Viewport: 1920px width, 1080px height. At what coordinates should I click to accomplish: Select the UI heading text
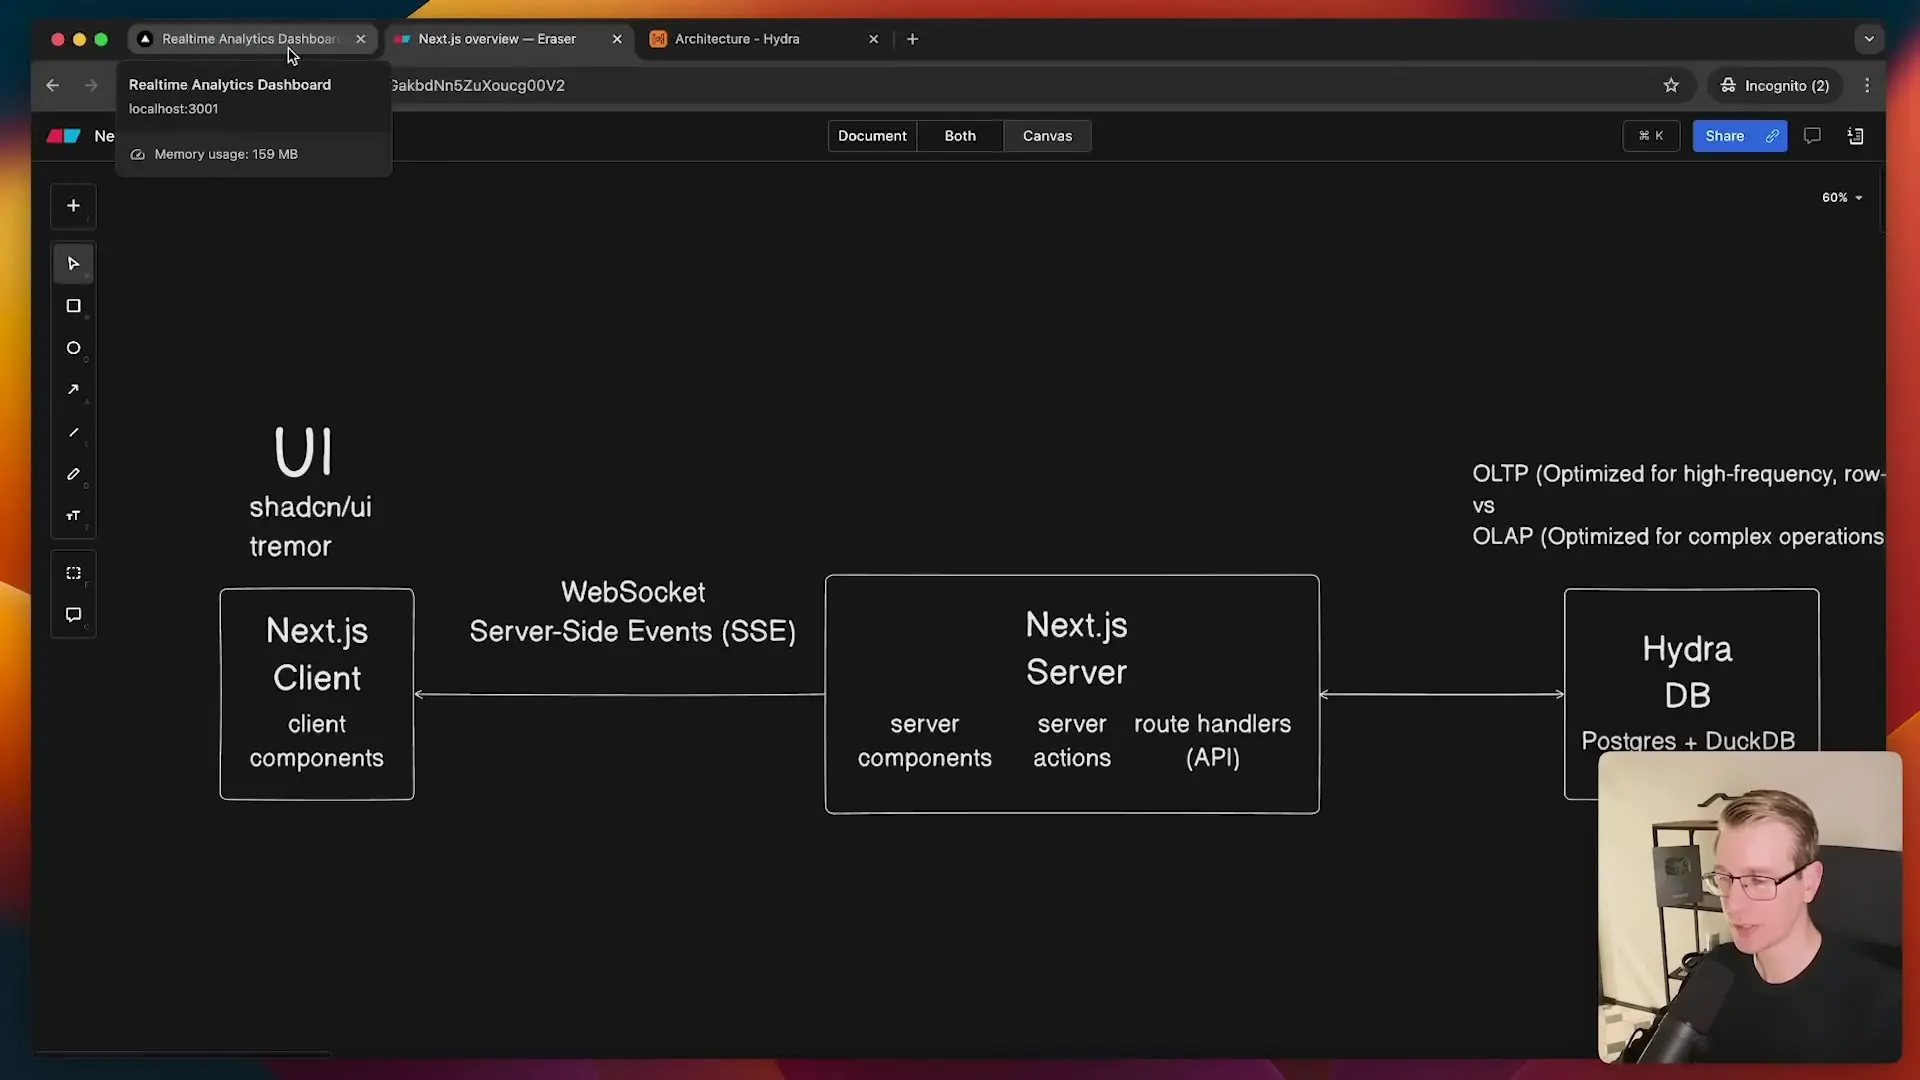[303, 452]
